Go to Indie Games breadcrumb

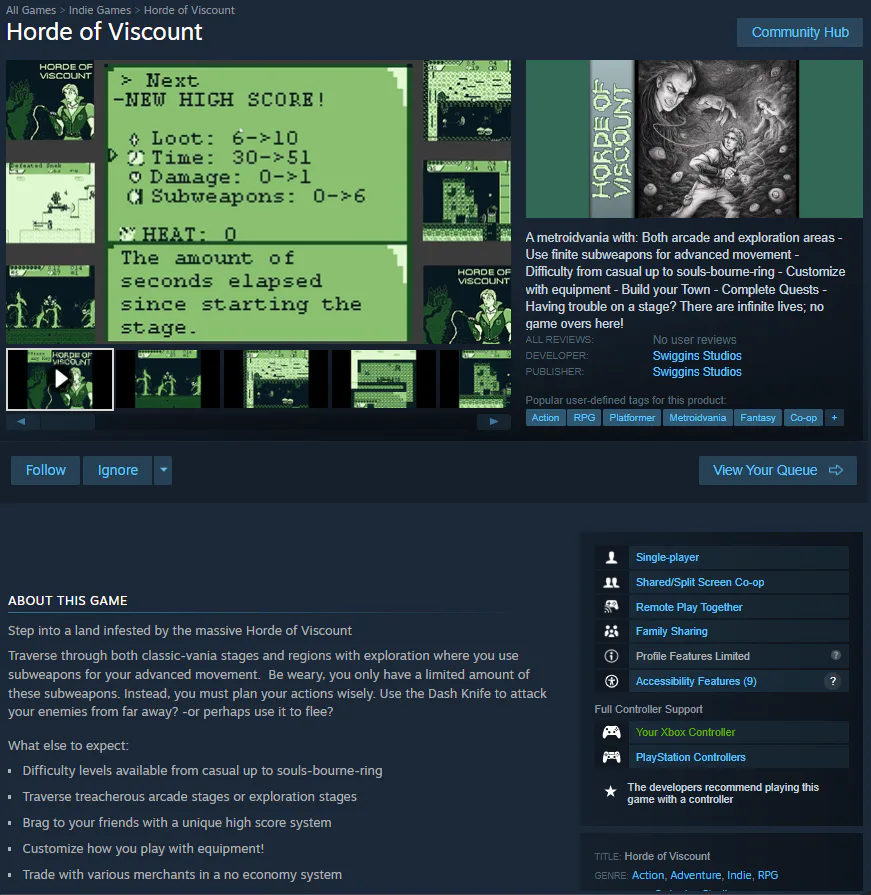pyautogui.click(x=100, y=10)
